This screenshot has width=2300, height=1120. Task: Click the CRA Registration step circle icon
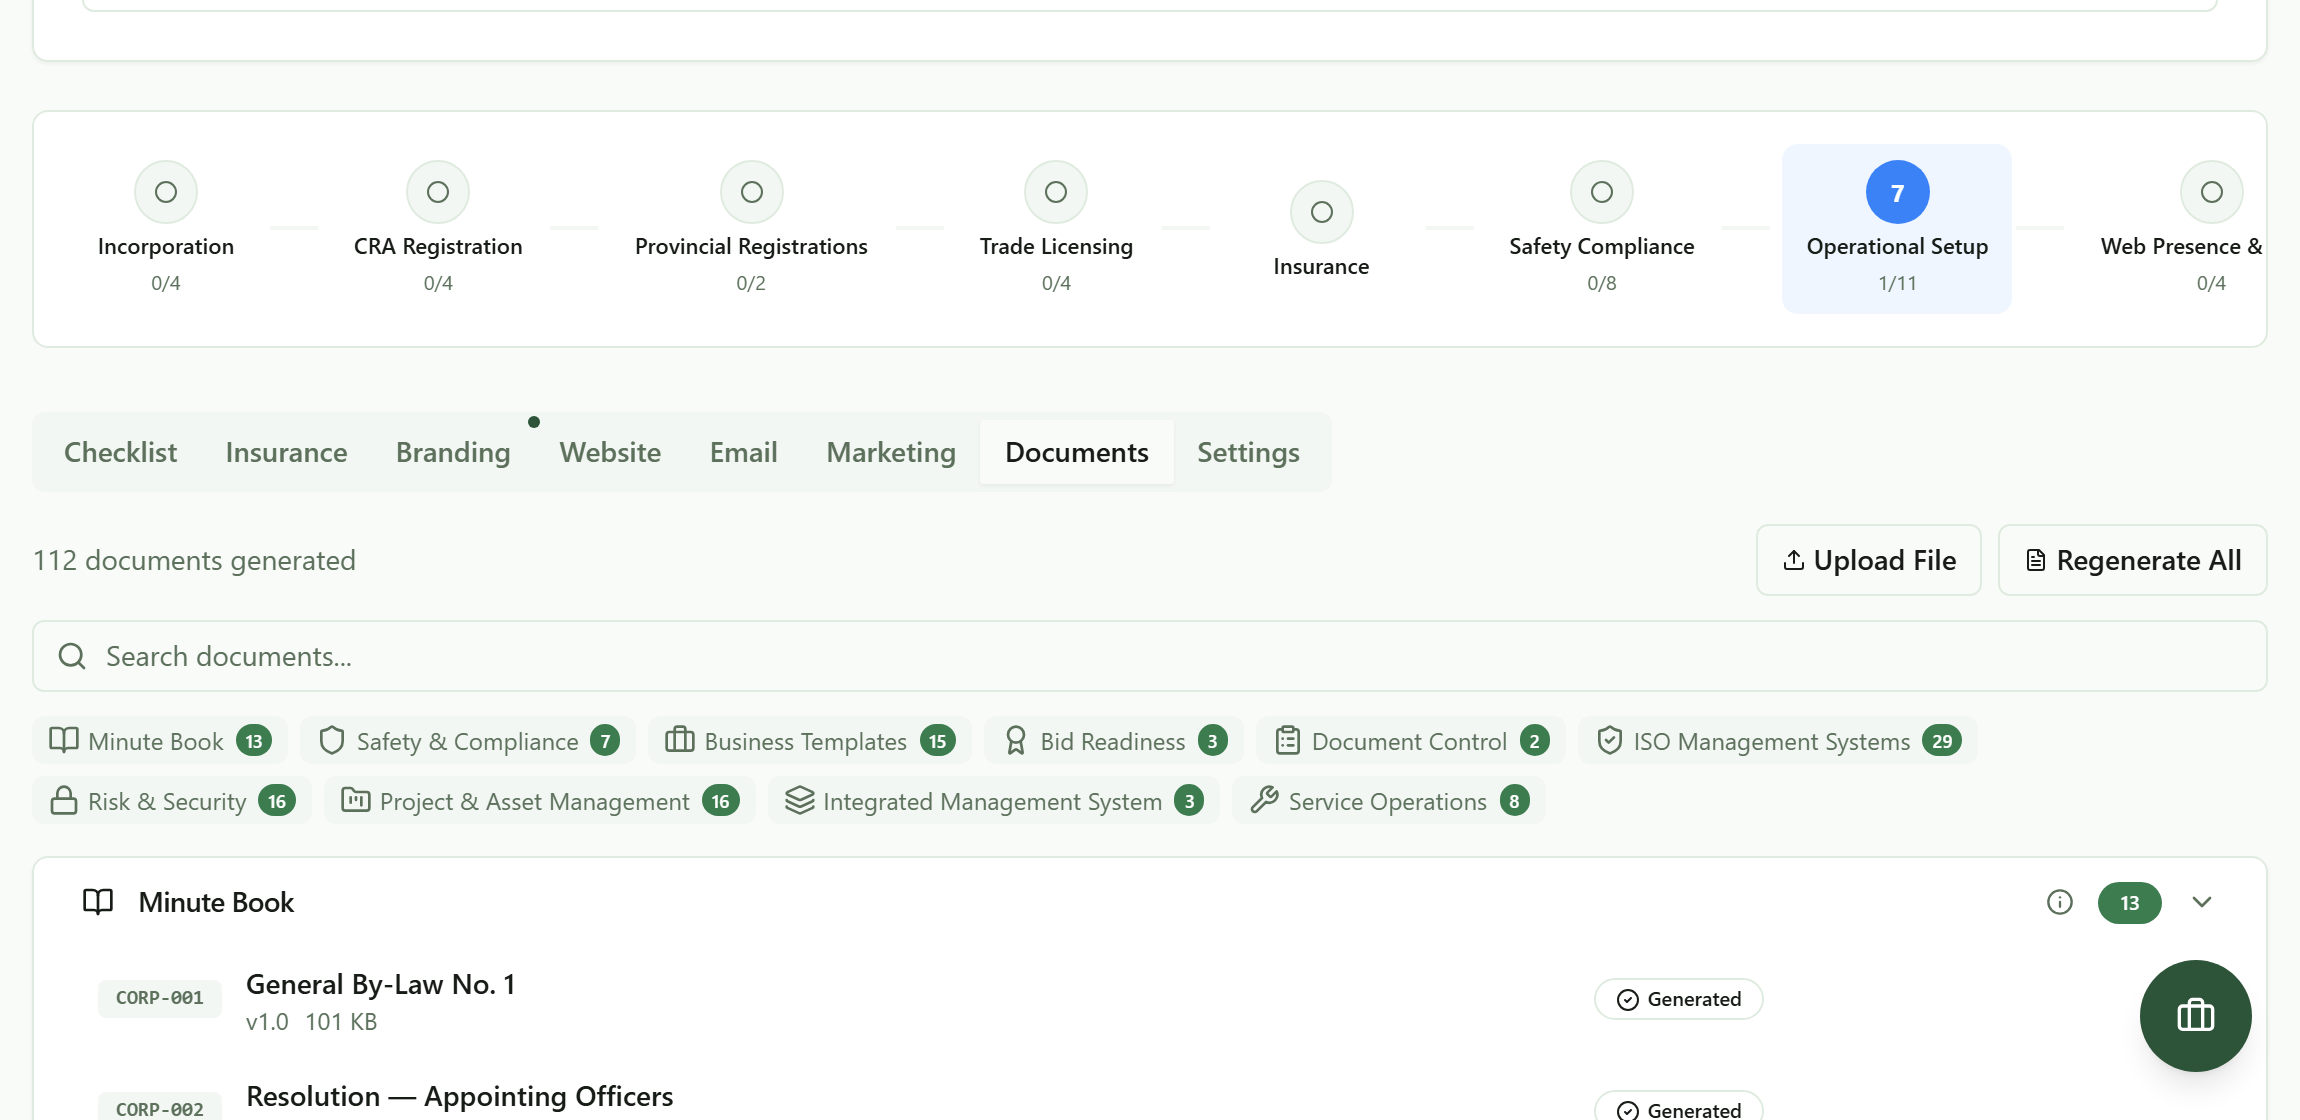pos(438,192)
